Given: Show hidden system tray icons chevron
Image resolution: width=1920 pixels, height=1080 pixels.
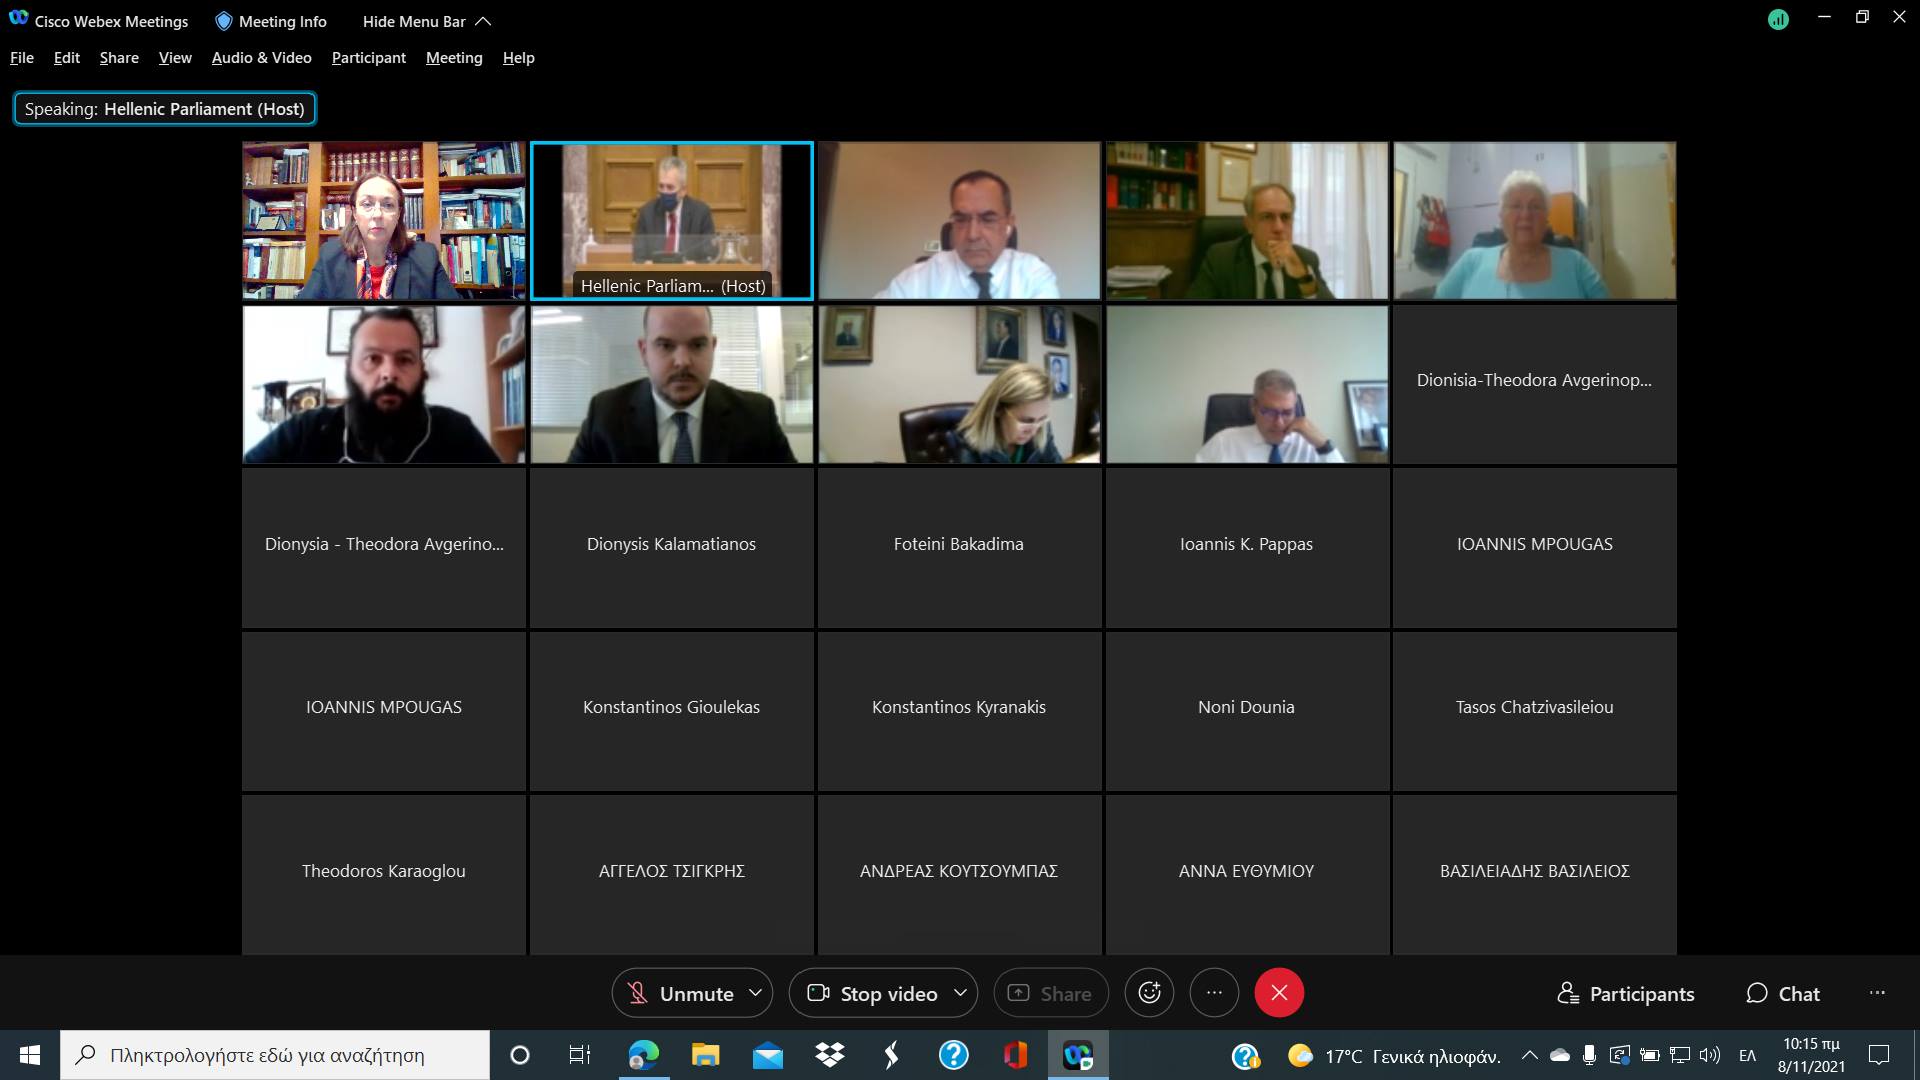Looking at the screenshot, I should [1529, 1055].
